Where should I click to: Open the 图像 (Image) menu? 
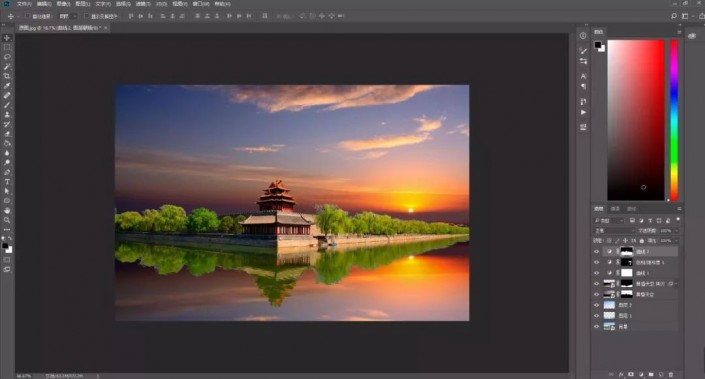click(63, 4)
